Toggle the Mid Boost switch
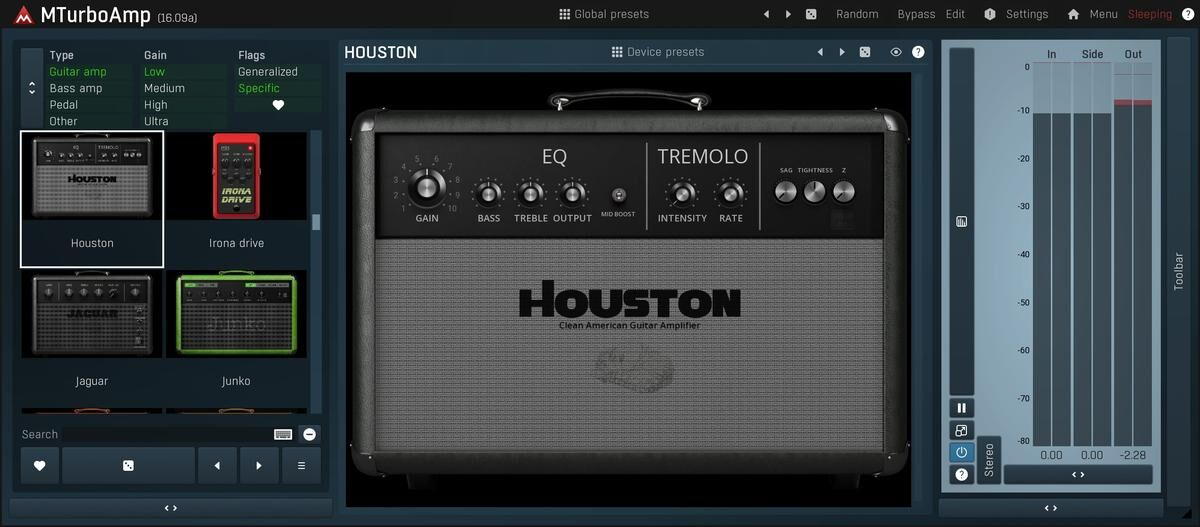 [x=618, y=195]
